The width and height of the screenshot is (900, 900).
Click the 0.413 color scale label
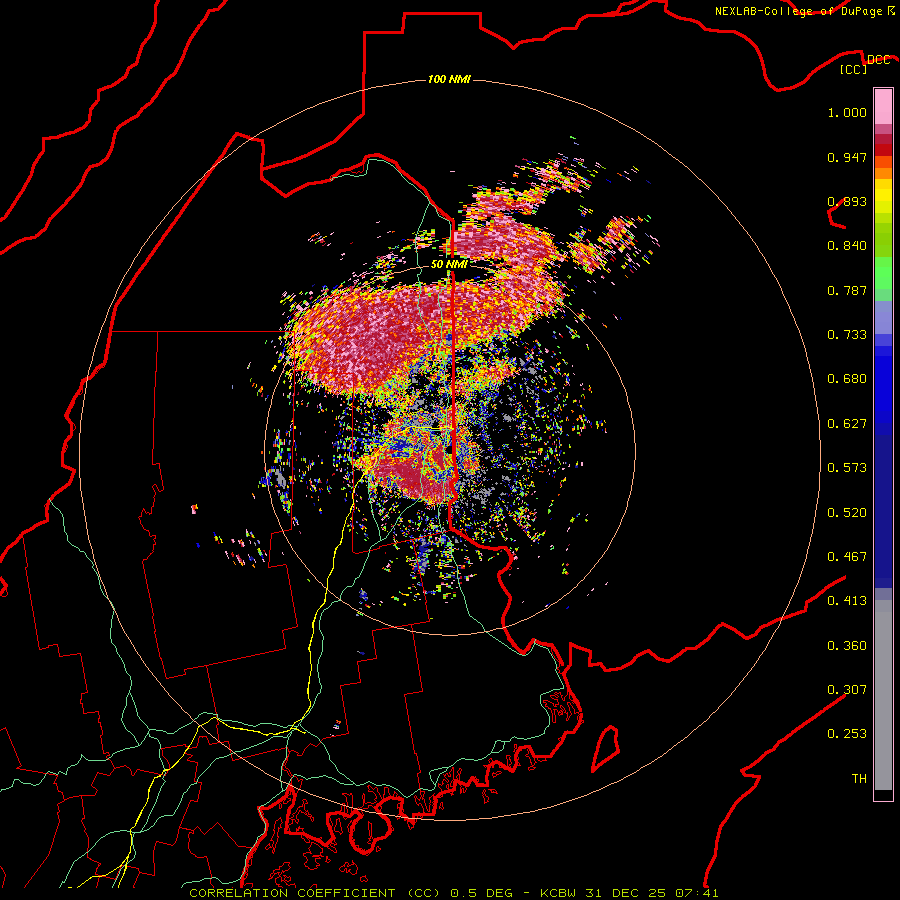click(x=847, y=601)
